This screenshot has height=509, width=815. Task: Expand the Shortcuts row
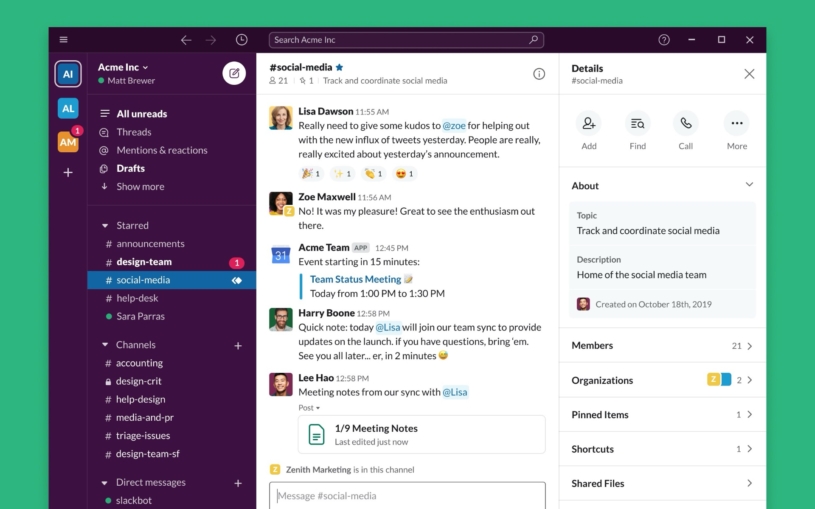pyautogui.click(x=662, y=449)
